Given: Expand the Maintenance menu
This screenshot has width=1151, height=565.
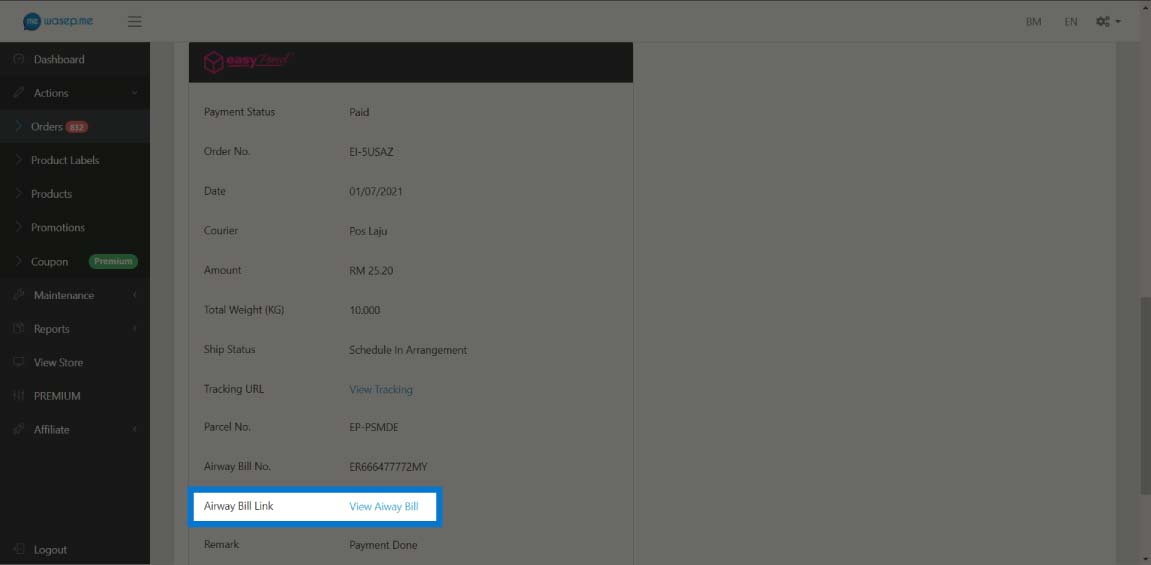Looking at the screenshot, I should pos(75,295).
